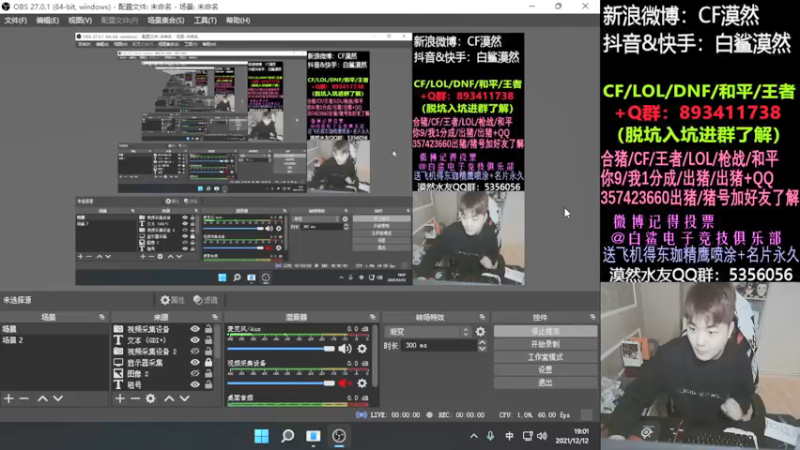This screenshot has height=450, width=800.
Task: Lock the 视频采集设备 source
Action: (x=209, y=329)
